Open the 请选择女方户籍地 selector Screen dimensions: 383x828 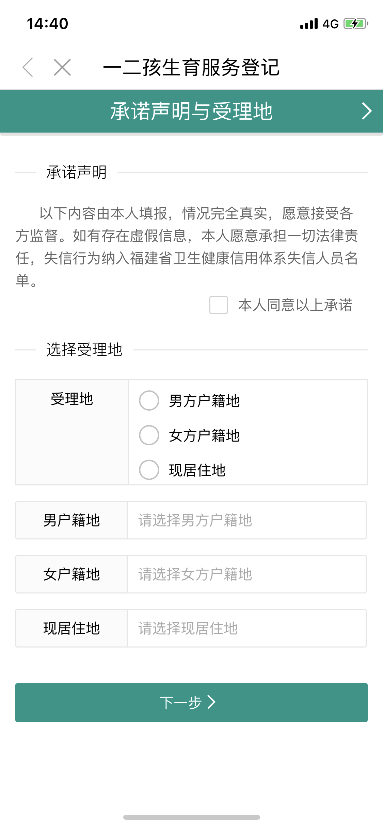(x=247, y=574)
